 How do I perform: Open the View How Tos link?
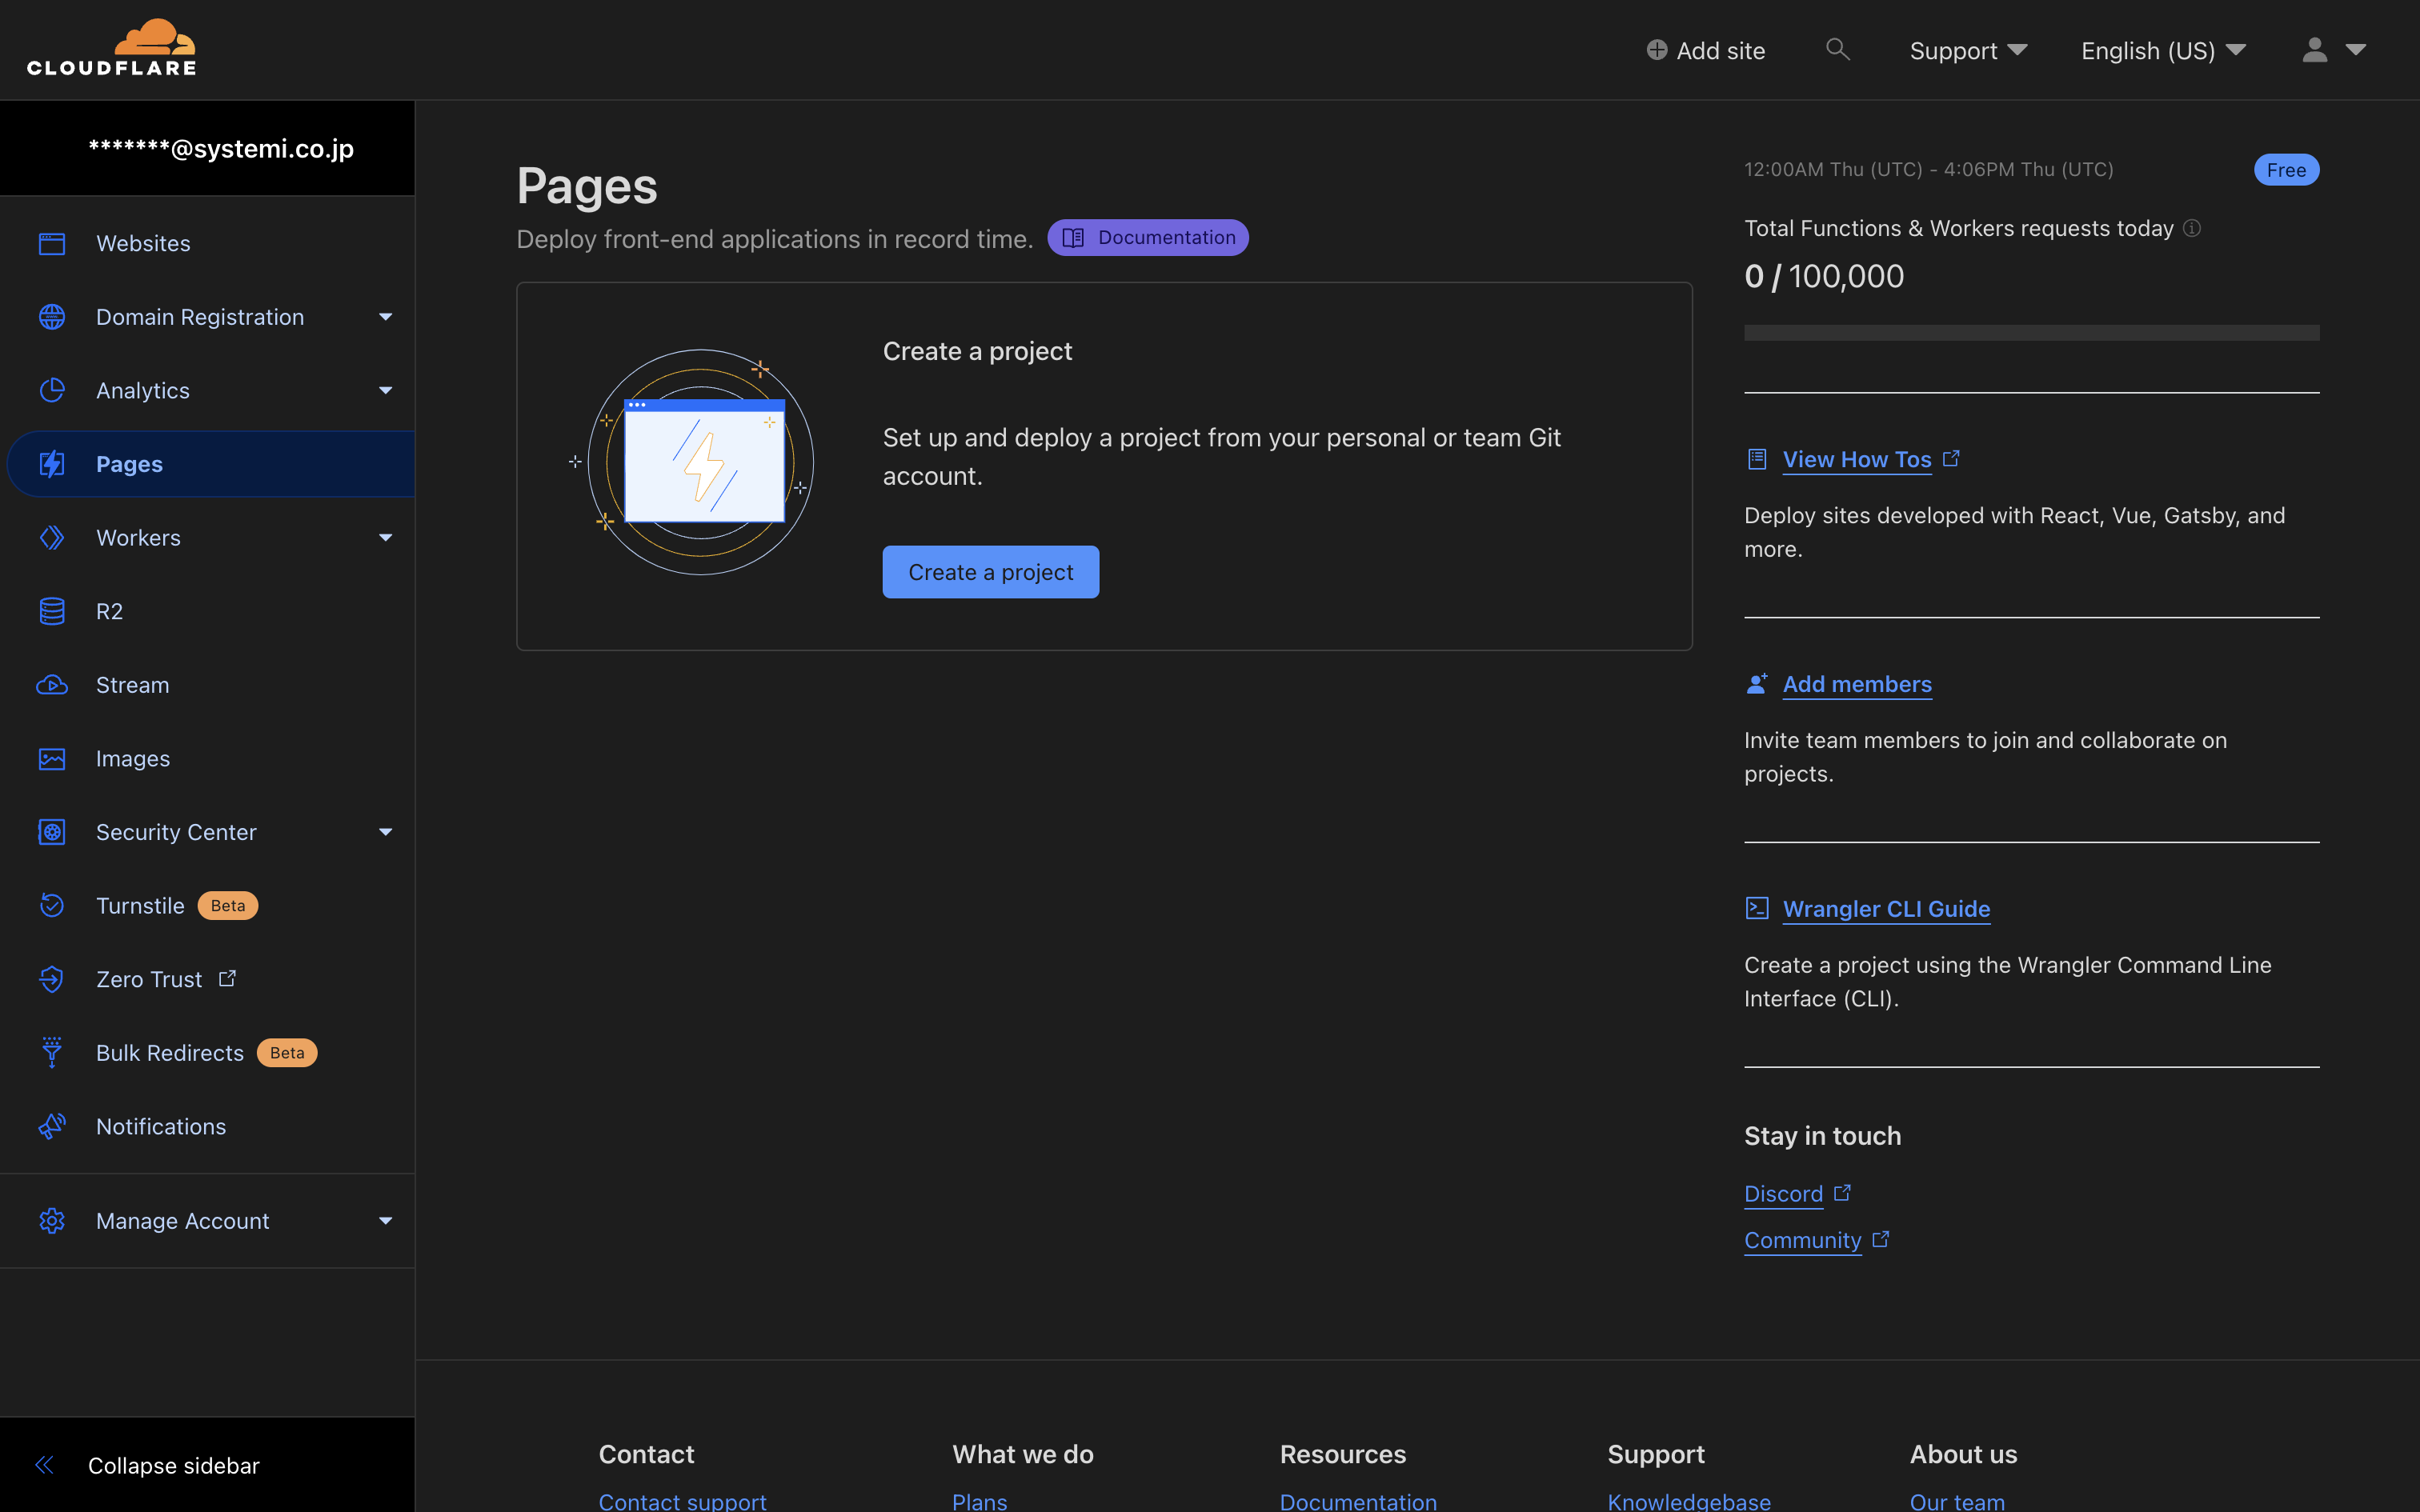pyautogui.click(x=1857, y=459)
